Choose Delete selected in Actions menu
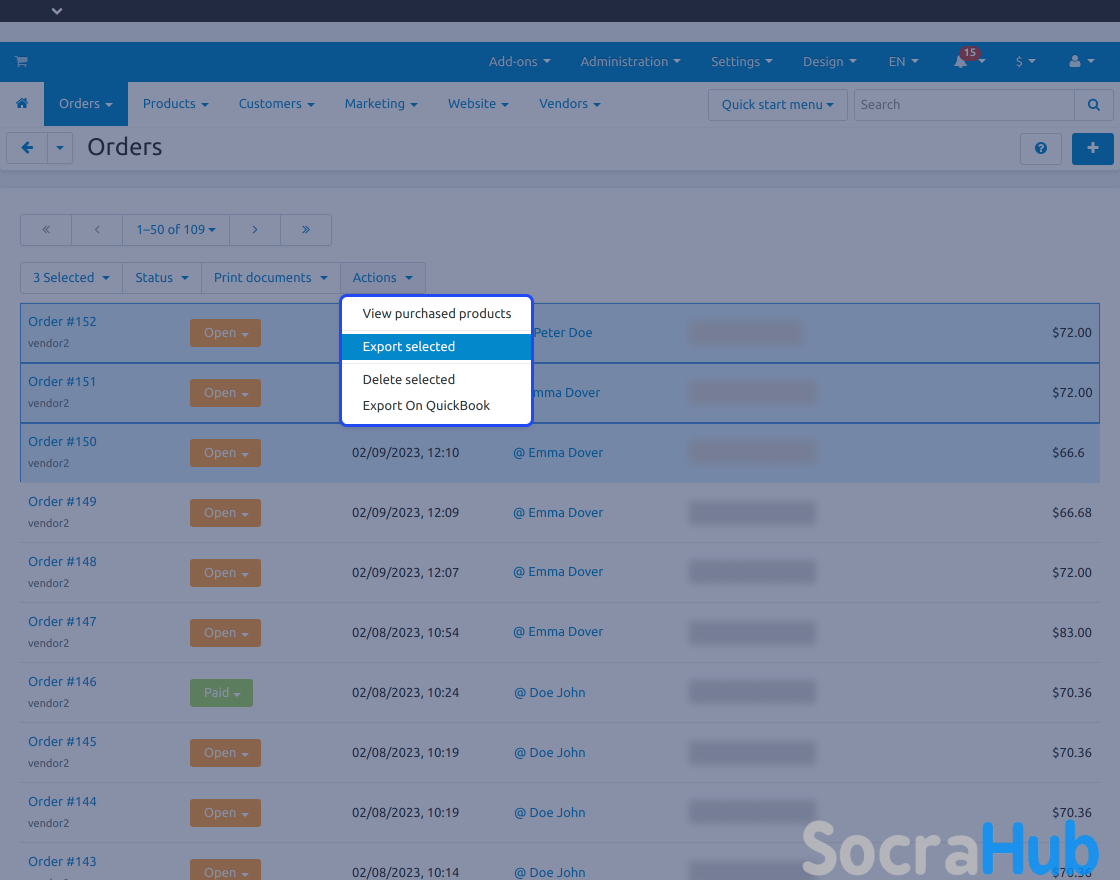The image size is (1120, 880). pyautogui.click(x=409, y=380)
